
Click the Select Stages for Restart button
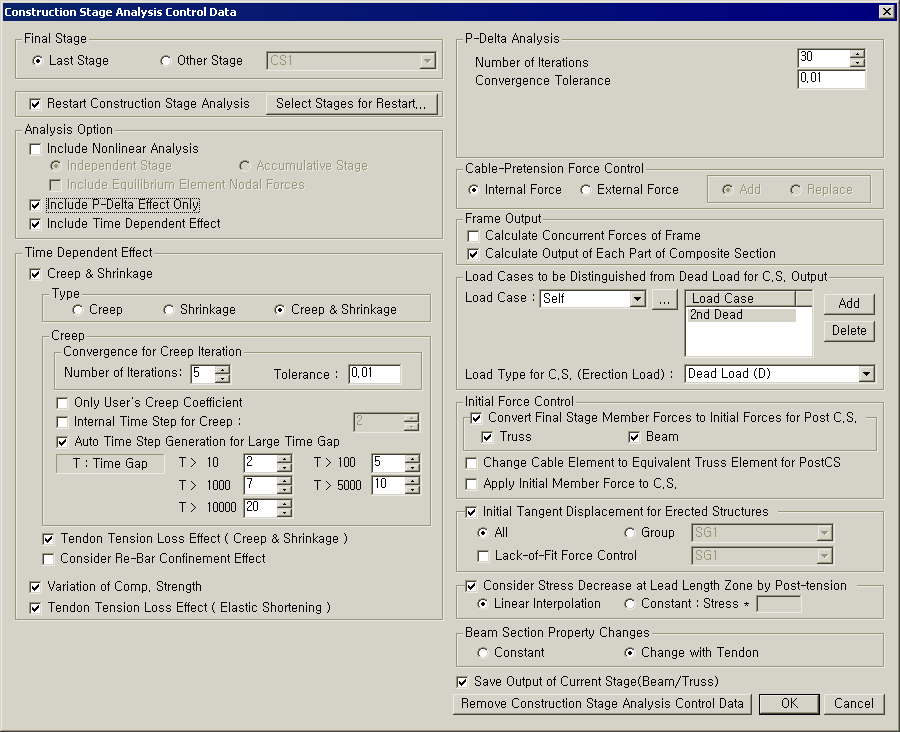(x=352, y=104)
